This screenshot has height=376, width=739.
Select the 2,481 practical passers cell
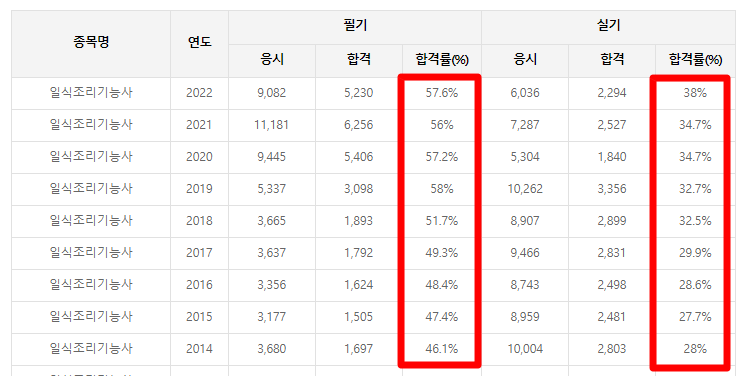(x=612, y=317)
